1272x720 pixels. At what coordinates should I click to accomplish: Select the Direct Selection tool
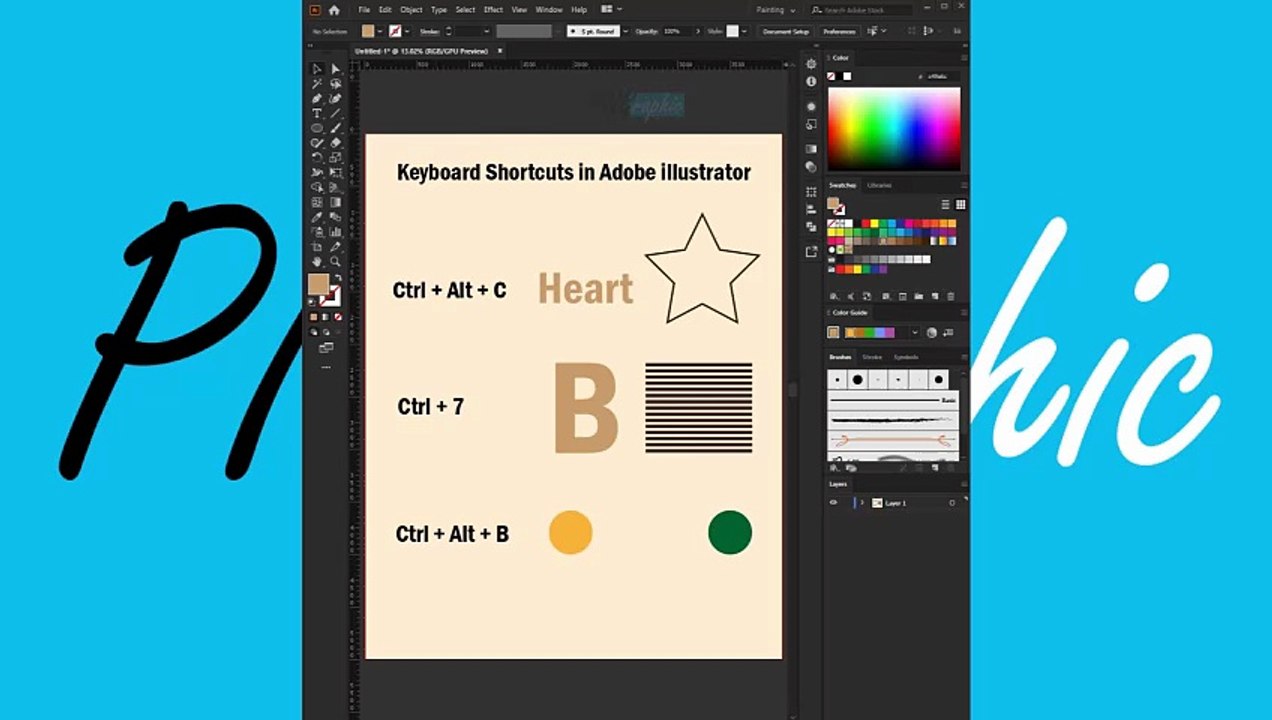click(x=335, y=69)
